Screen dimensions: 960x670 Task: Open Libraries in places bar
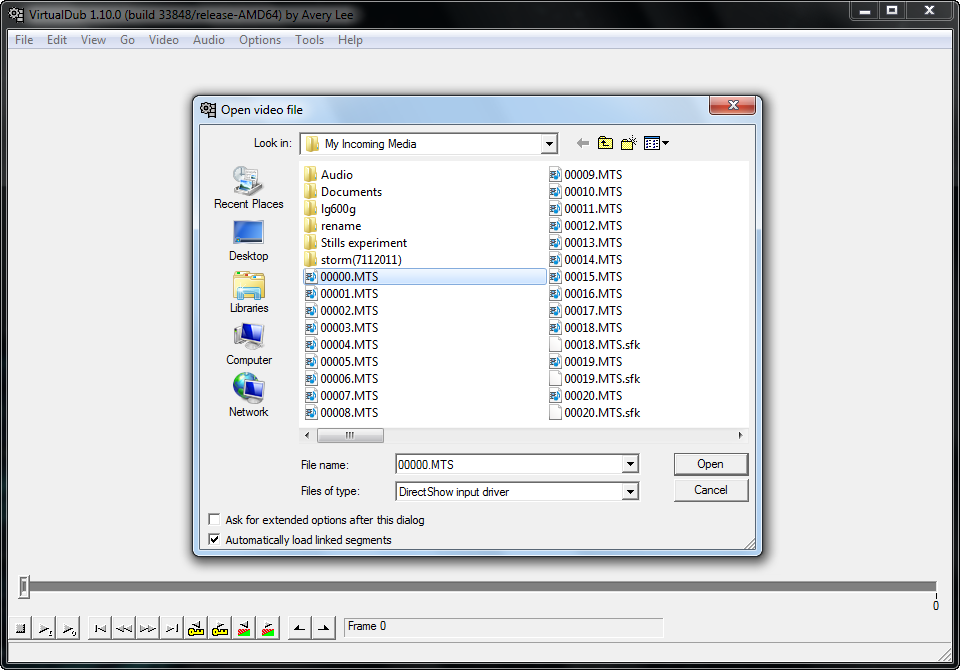(x=249, y=293)
